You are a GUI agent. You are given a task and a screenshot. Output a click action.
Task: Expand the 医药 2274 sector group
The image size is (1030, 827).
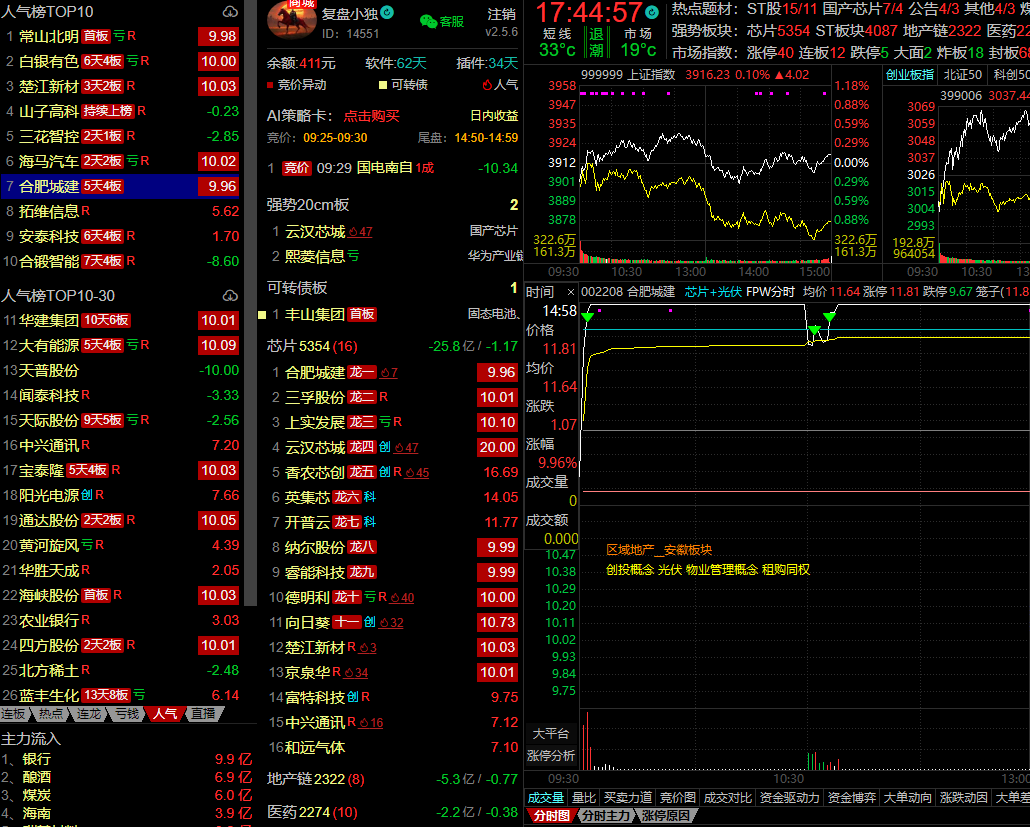(x=305, y=812)
